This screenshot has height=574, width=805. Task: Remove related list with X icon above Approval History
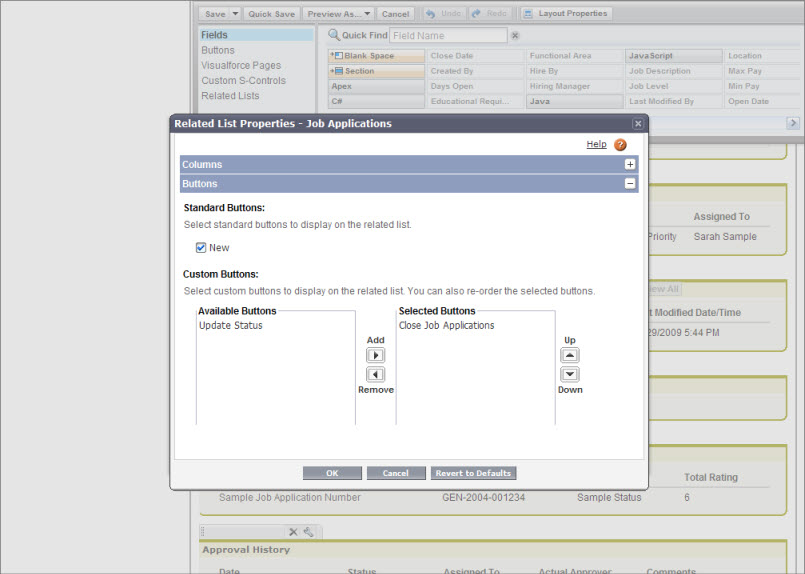[293, 532]
